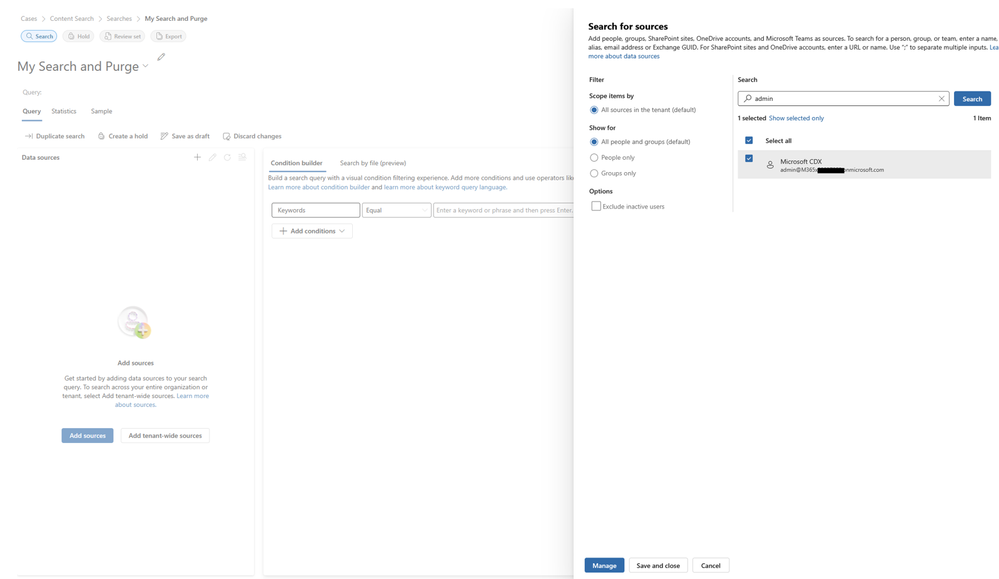Click the keyword or phrase input field
999x579 pixels.
[x=503, y=210]
